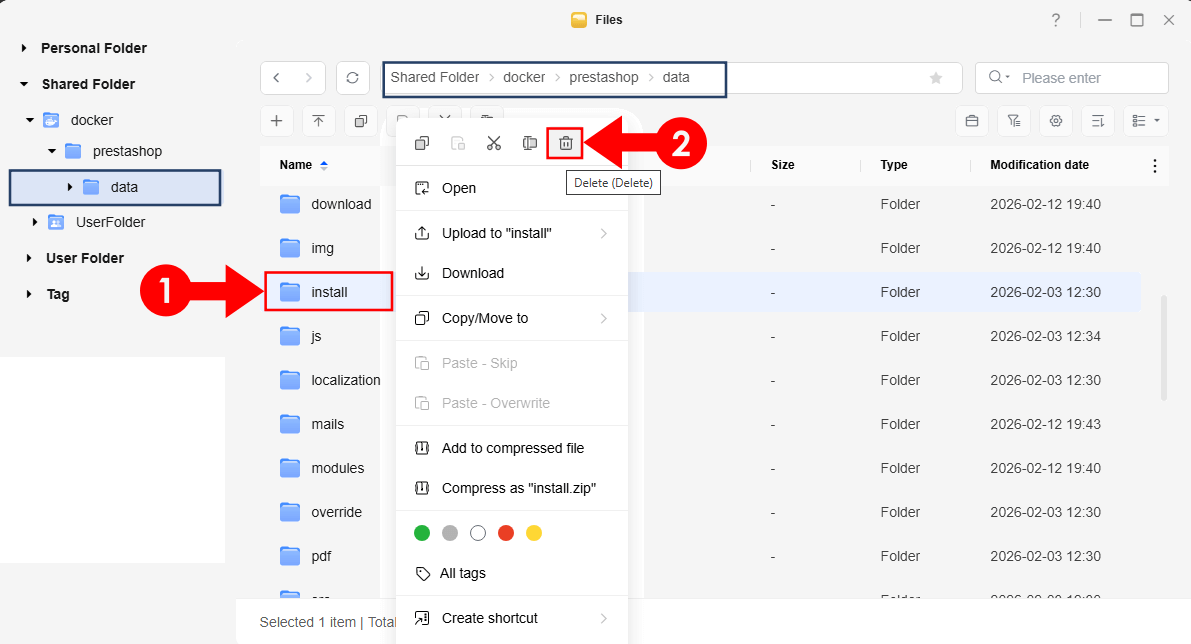Open the filter icon in toolbar
The width and height of the screenshot is (1191, 644).
pyautogui.click(x=1014, y=121)
